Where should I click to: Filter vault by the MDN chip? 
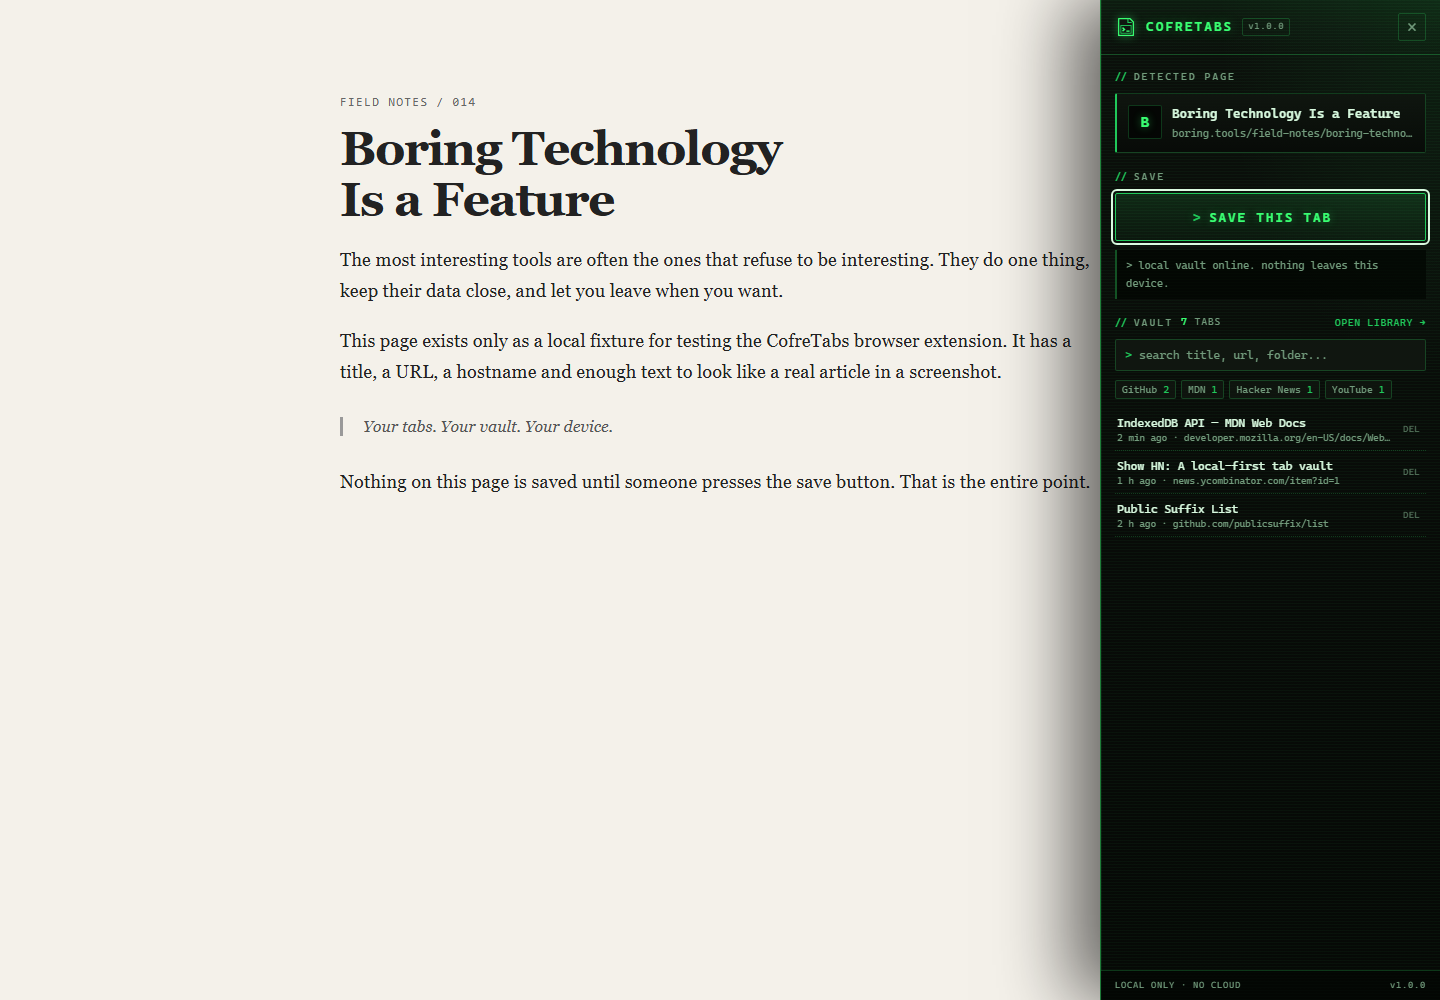1202,390
